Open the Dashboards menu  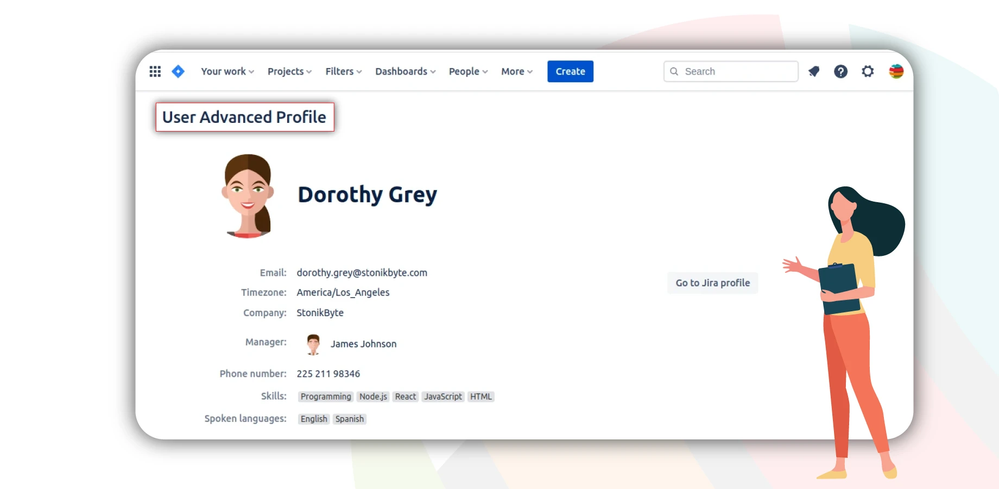(x=405, y=71)
